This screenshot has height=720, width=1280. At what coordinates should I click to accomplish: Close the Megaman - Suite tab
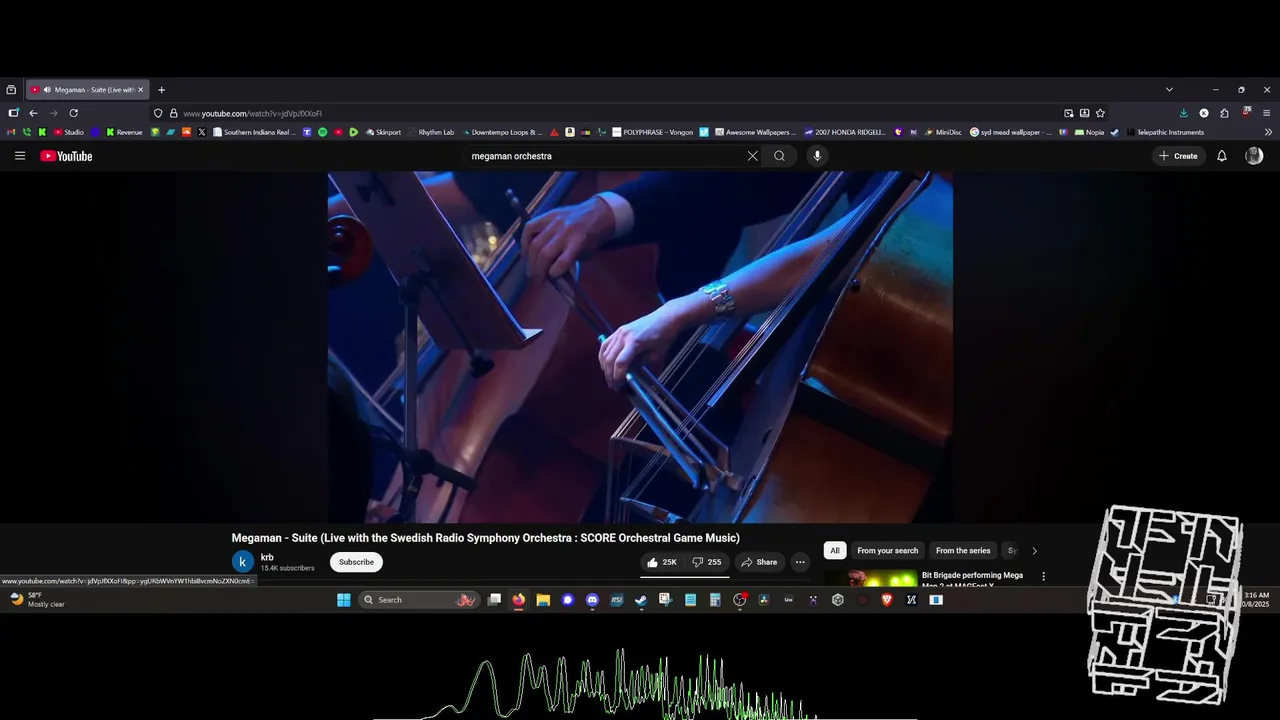(x=140, y=90)
